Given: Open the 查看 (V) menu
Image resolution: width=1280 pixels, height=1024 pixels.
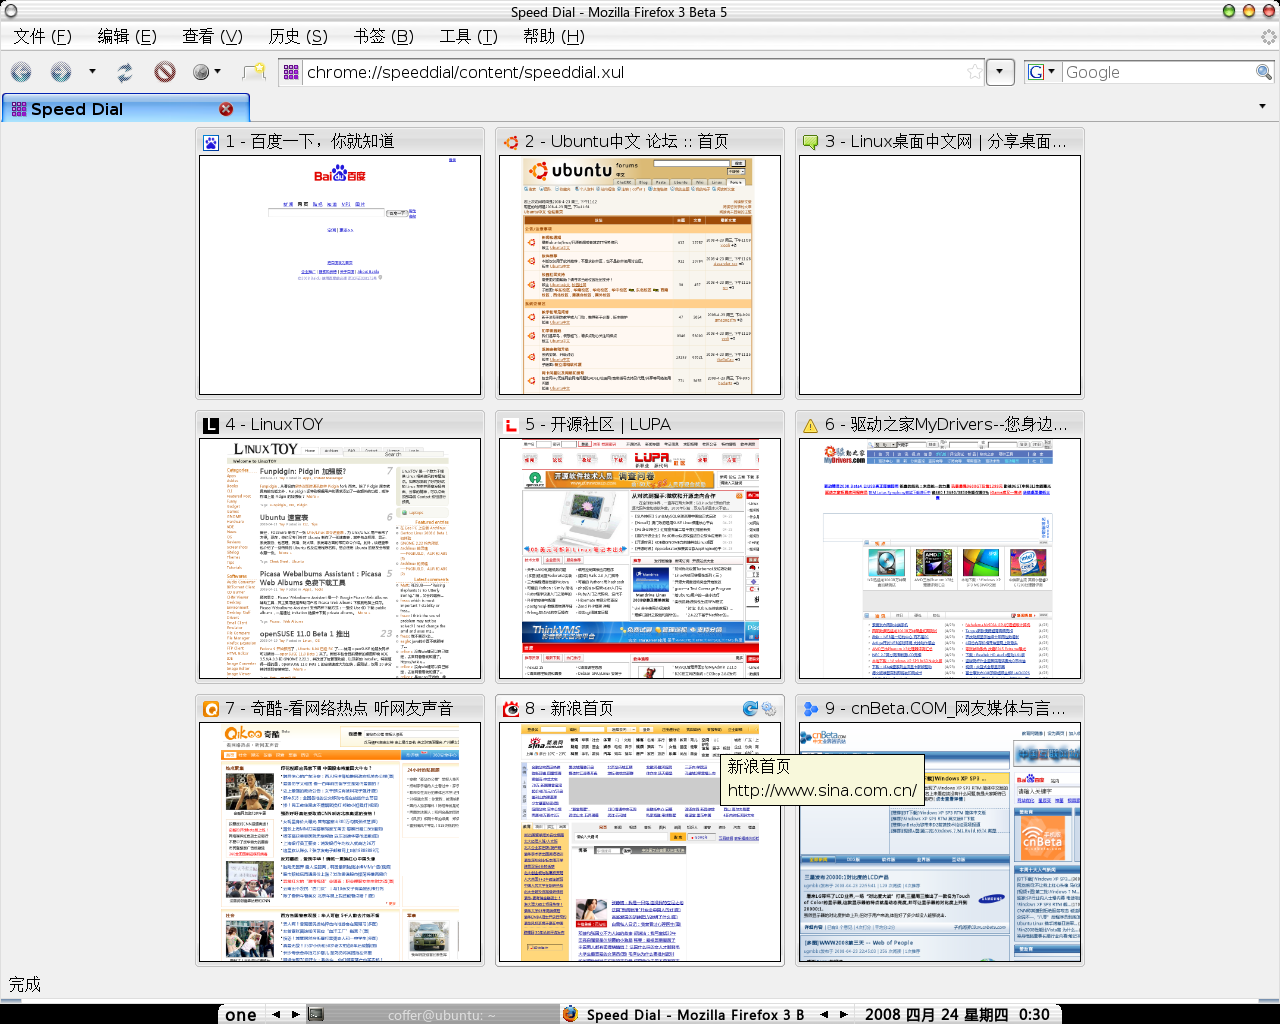Looking at the screenshot, I should tap(212, 37).
